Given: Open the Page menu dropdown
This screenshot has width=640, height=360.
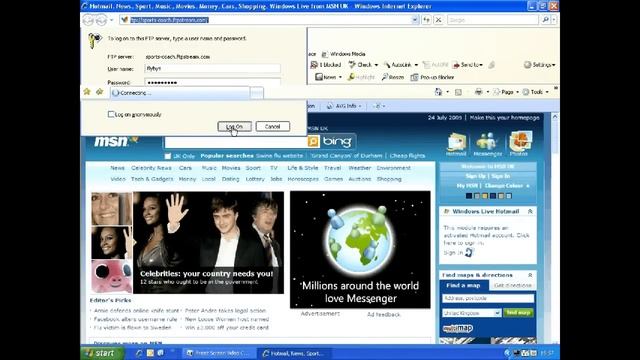Looking at the screenshot, I should tap(517, 92).
